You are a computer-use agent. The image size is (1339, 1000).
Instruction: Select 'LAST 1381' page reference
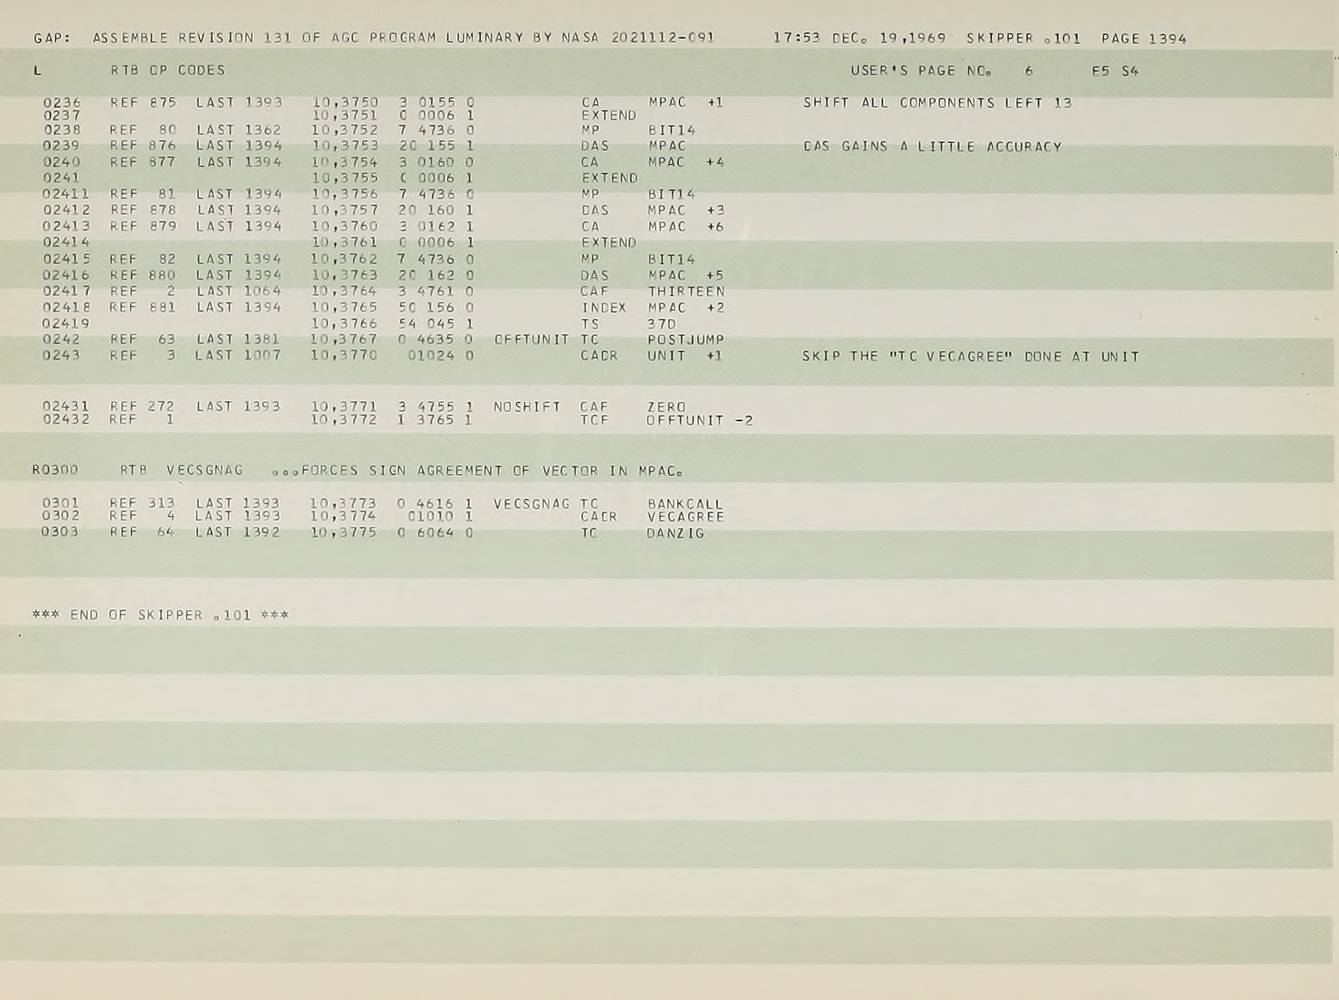[238, 339]
